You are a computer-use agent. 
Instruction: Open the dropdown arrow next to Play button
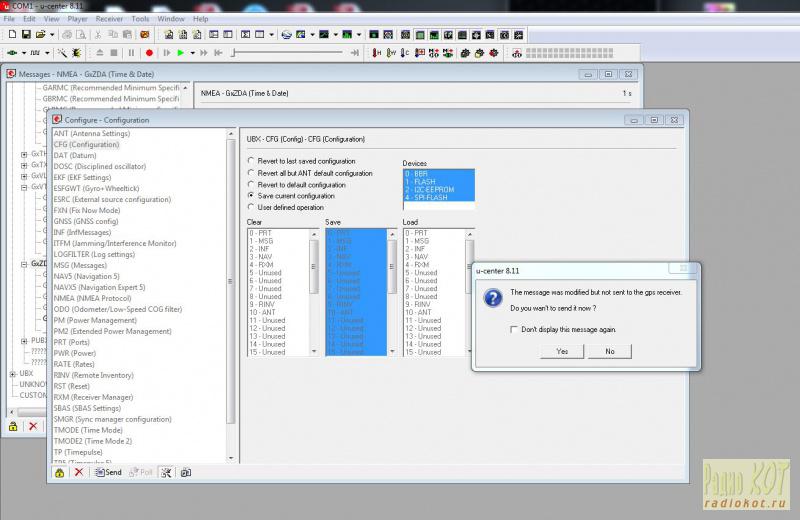coord(192,53)
